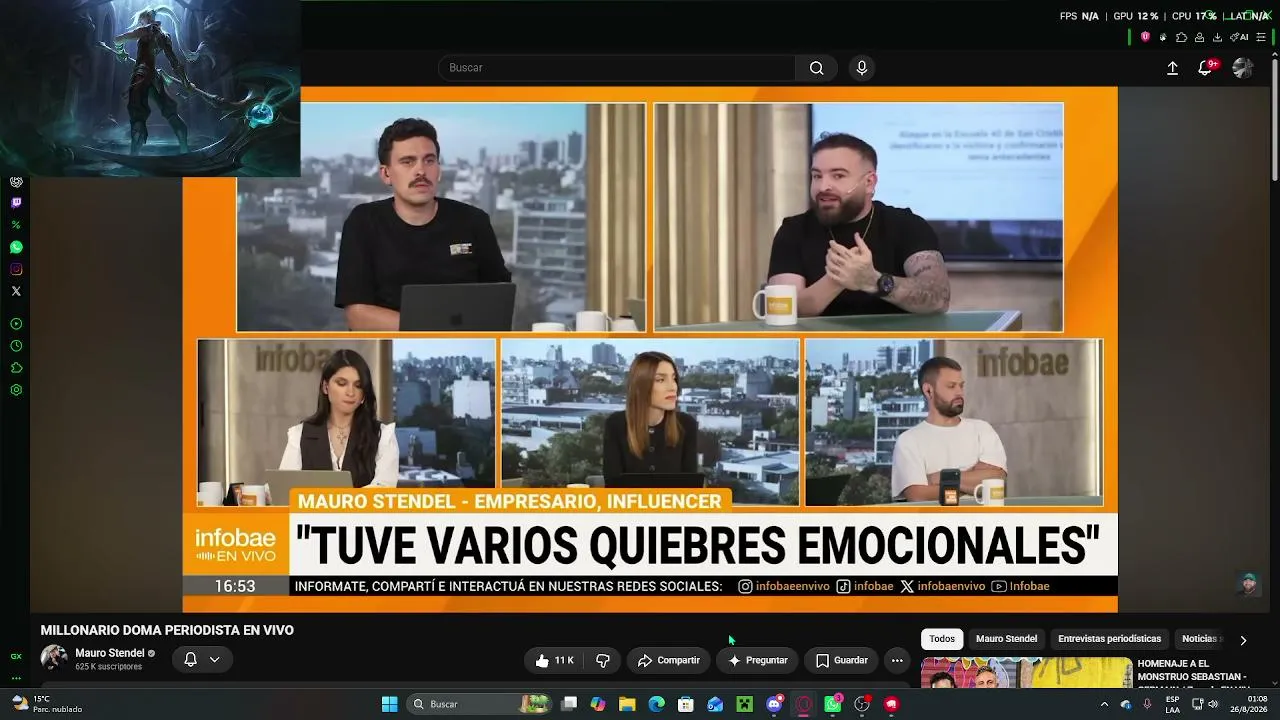Open the Minecraft icon on the taskbar
1280x720 pixels.
(x=744, y=704)
